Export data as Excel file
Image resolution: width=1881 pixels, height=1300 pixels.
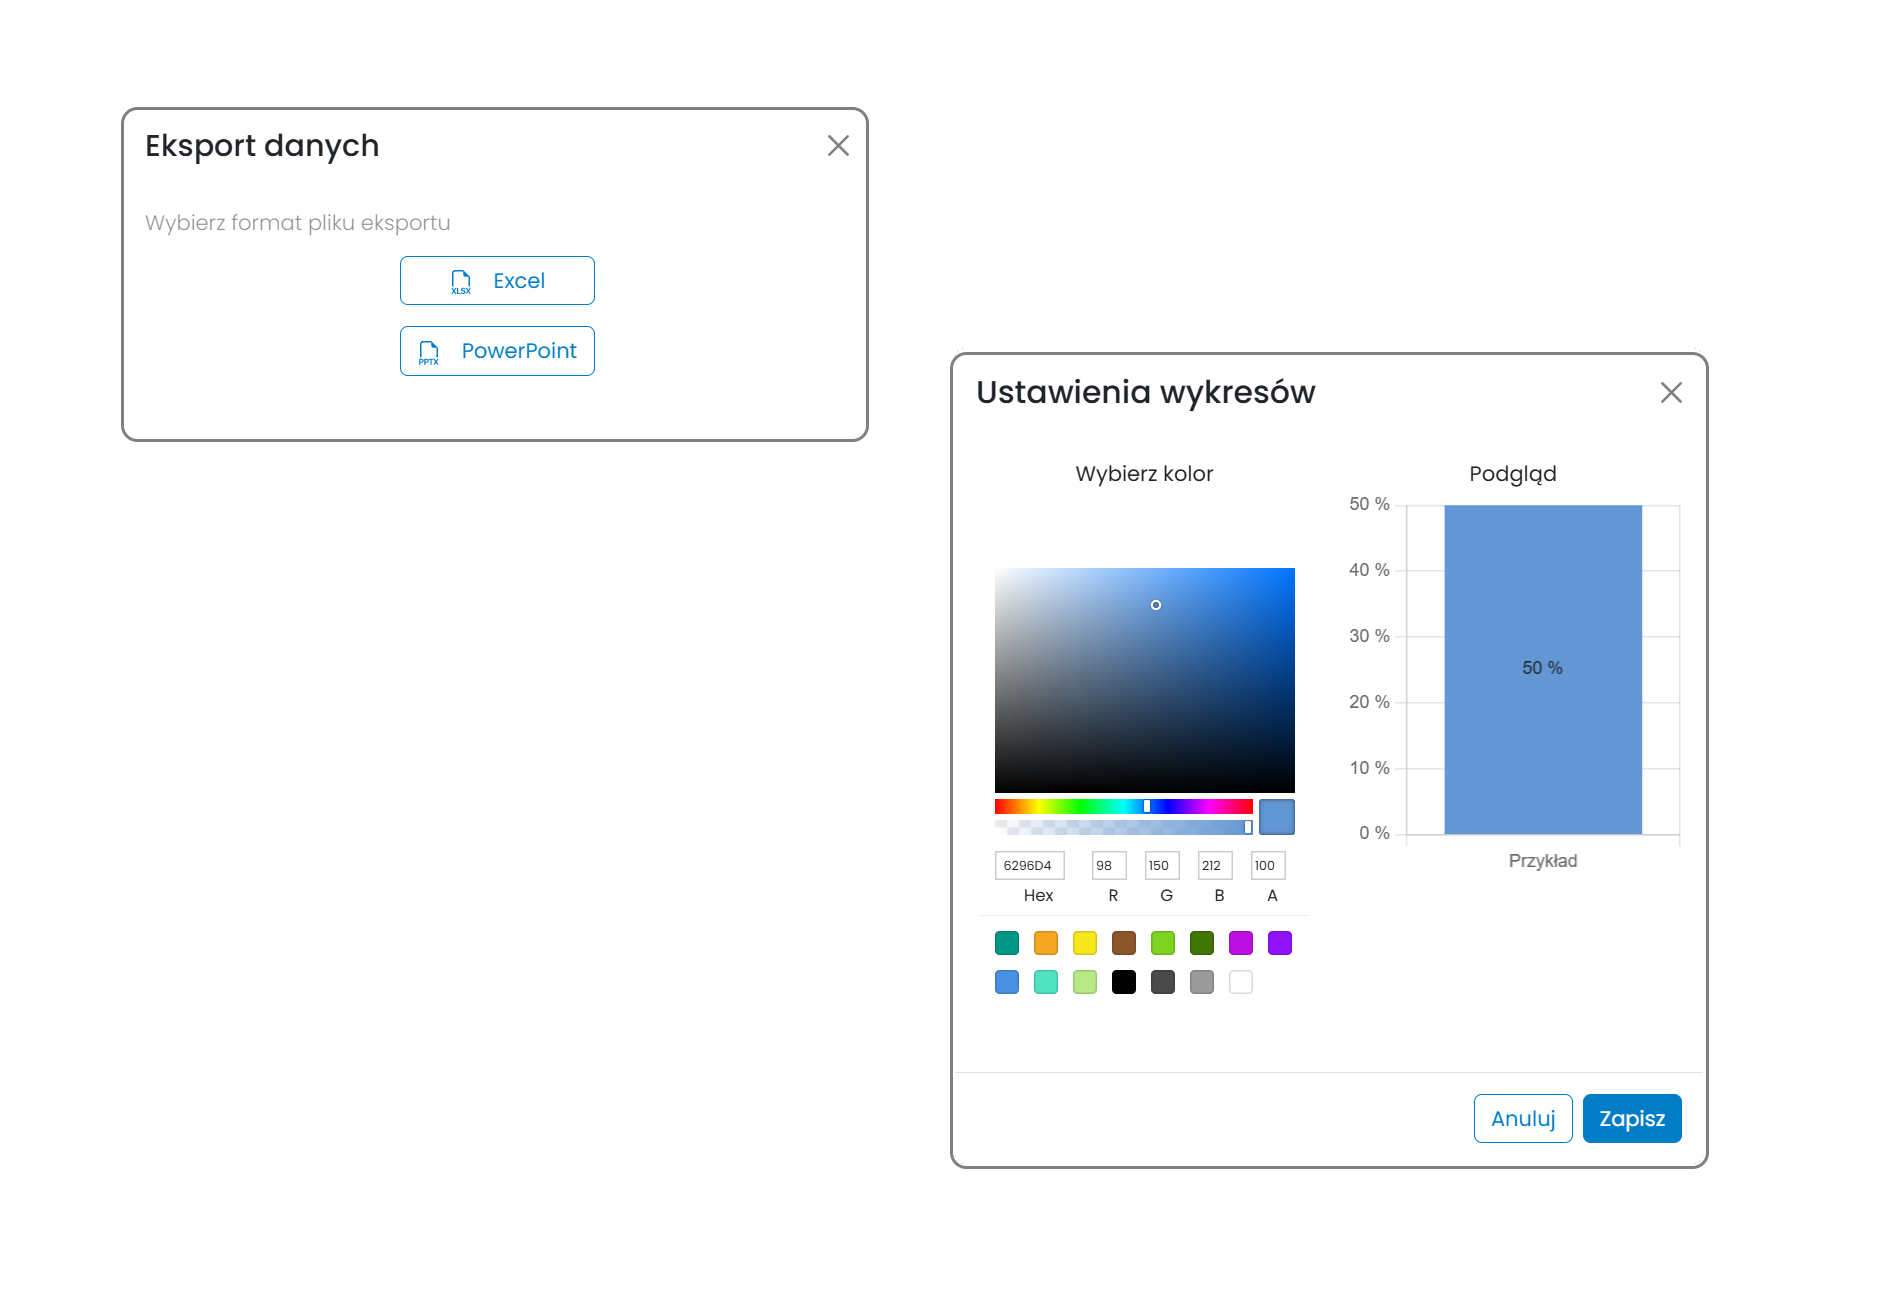(497, 281)
